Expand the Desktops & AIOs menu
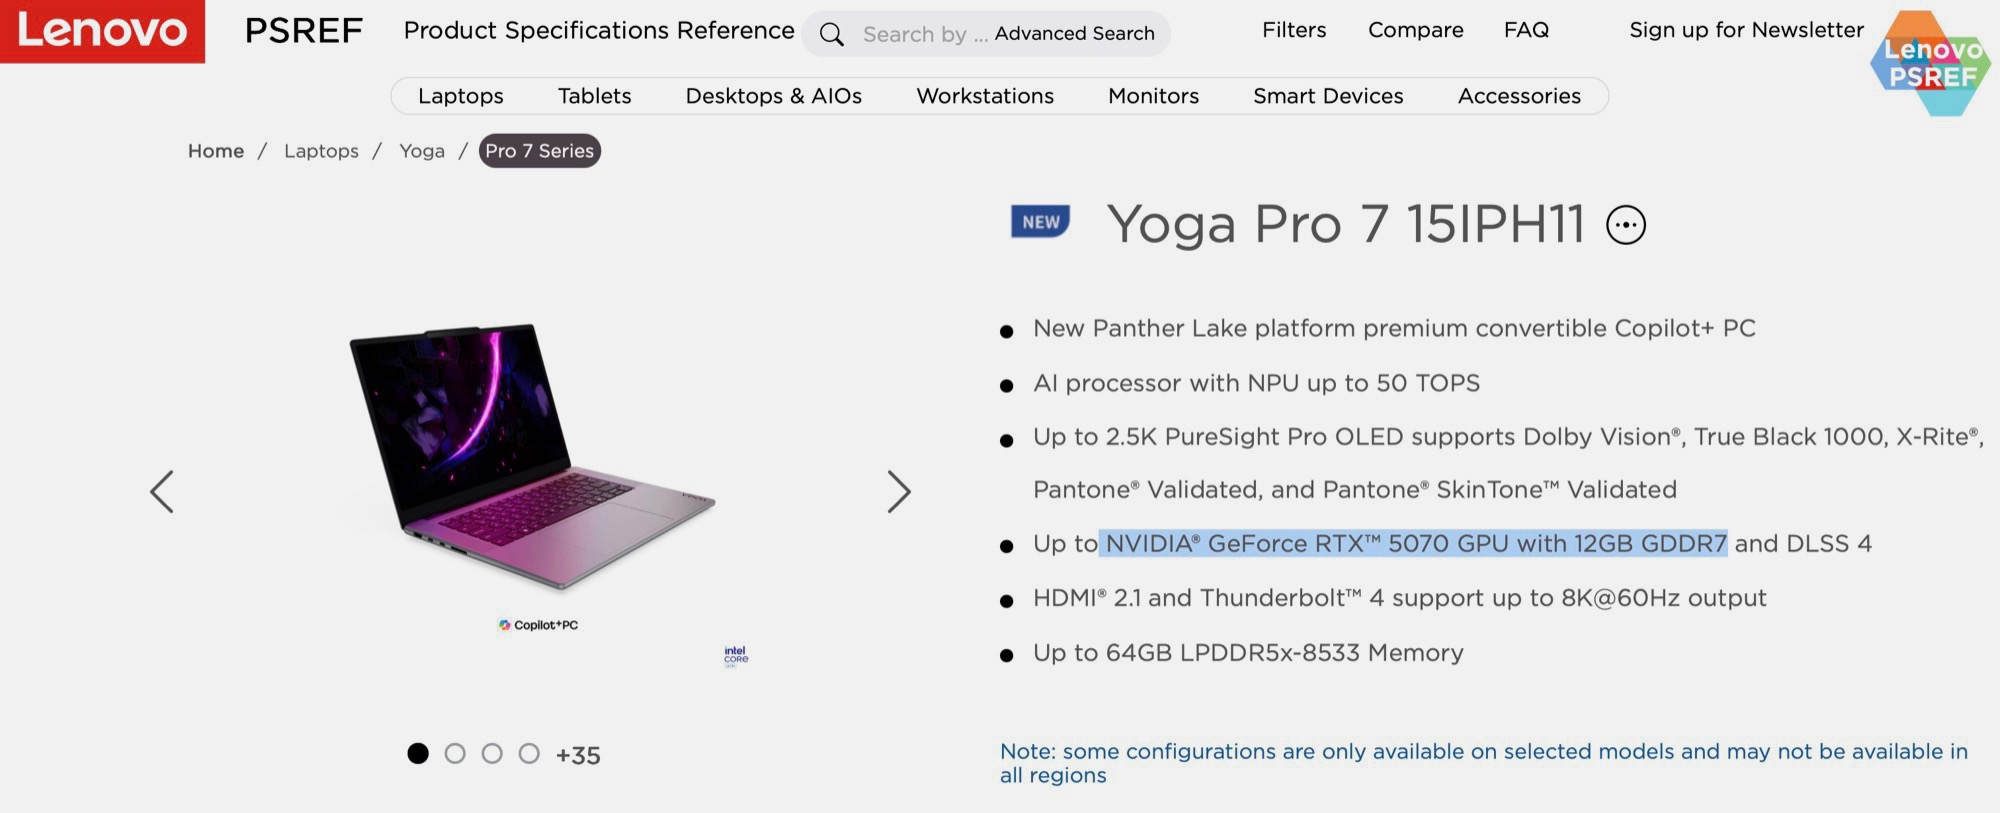This screenshot has width=2000, height=813. pos(773,96)
